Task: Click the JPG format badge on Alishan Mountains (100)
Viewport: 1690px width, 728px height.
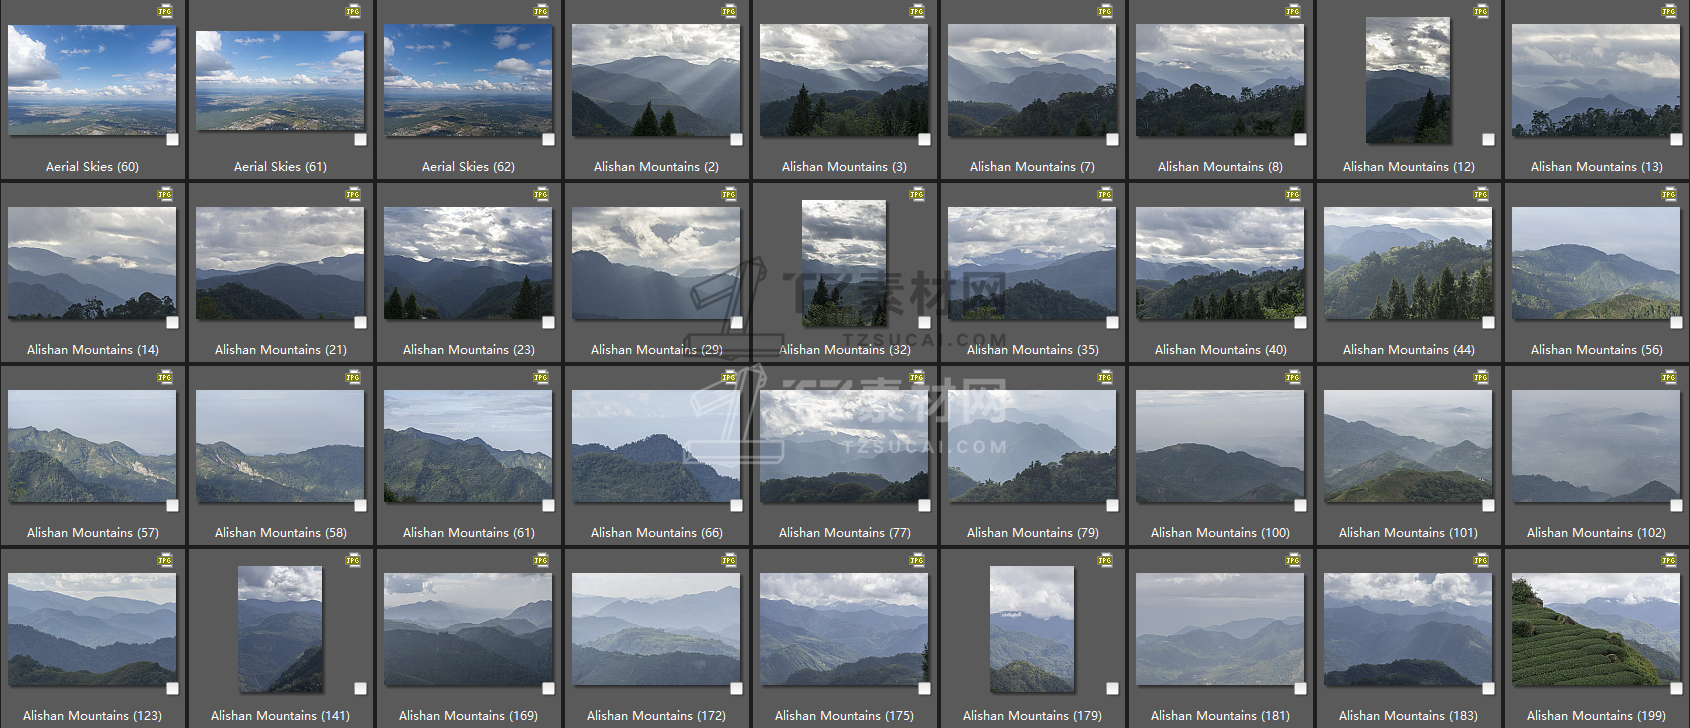Action: 1293,378
